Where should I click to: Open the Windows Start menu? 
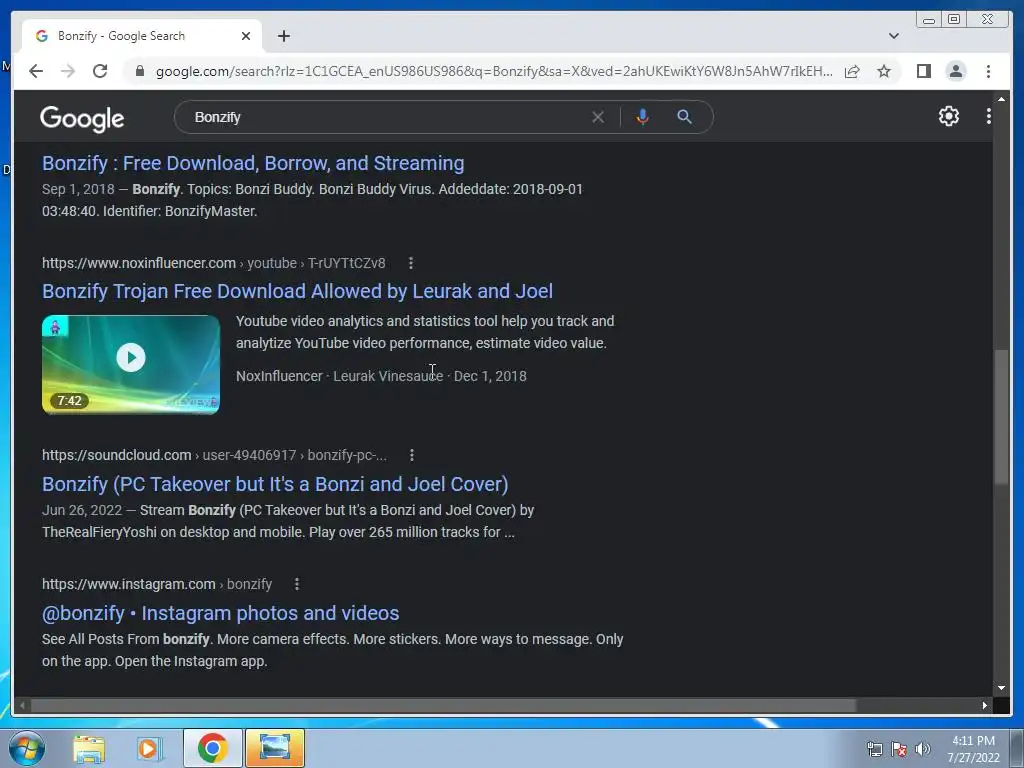click(x=27, y=748)
